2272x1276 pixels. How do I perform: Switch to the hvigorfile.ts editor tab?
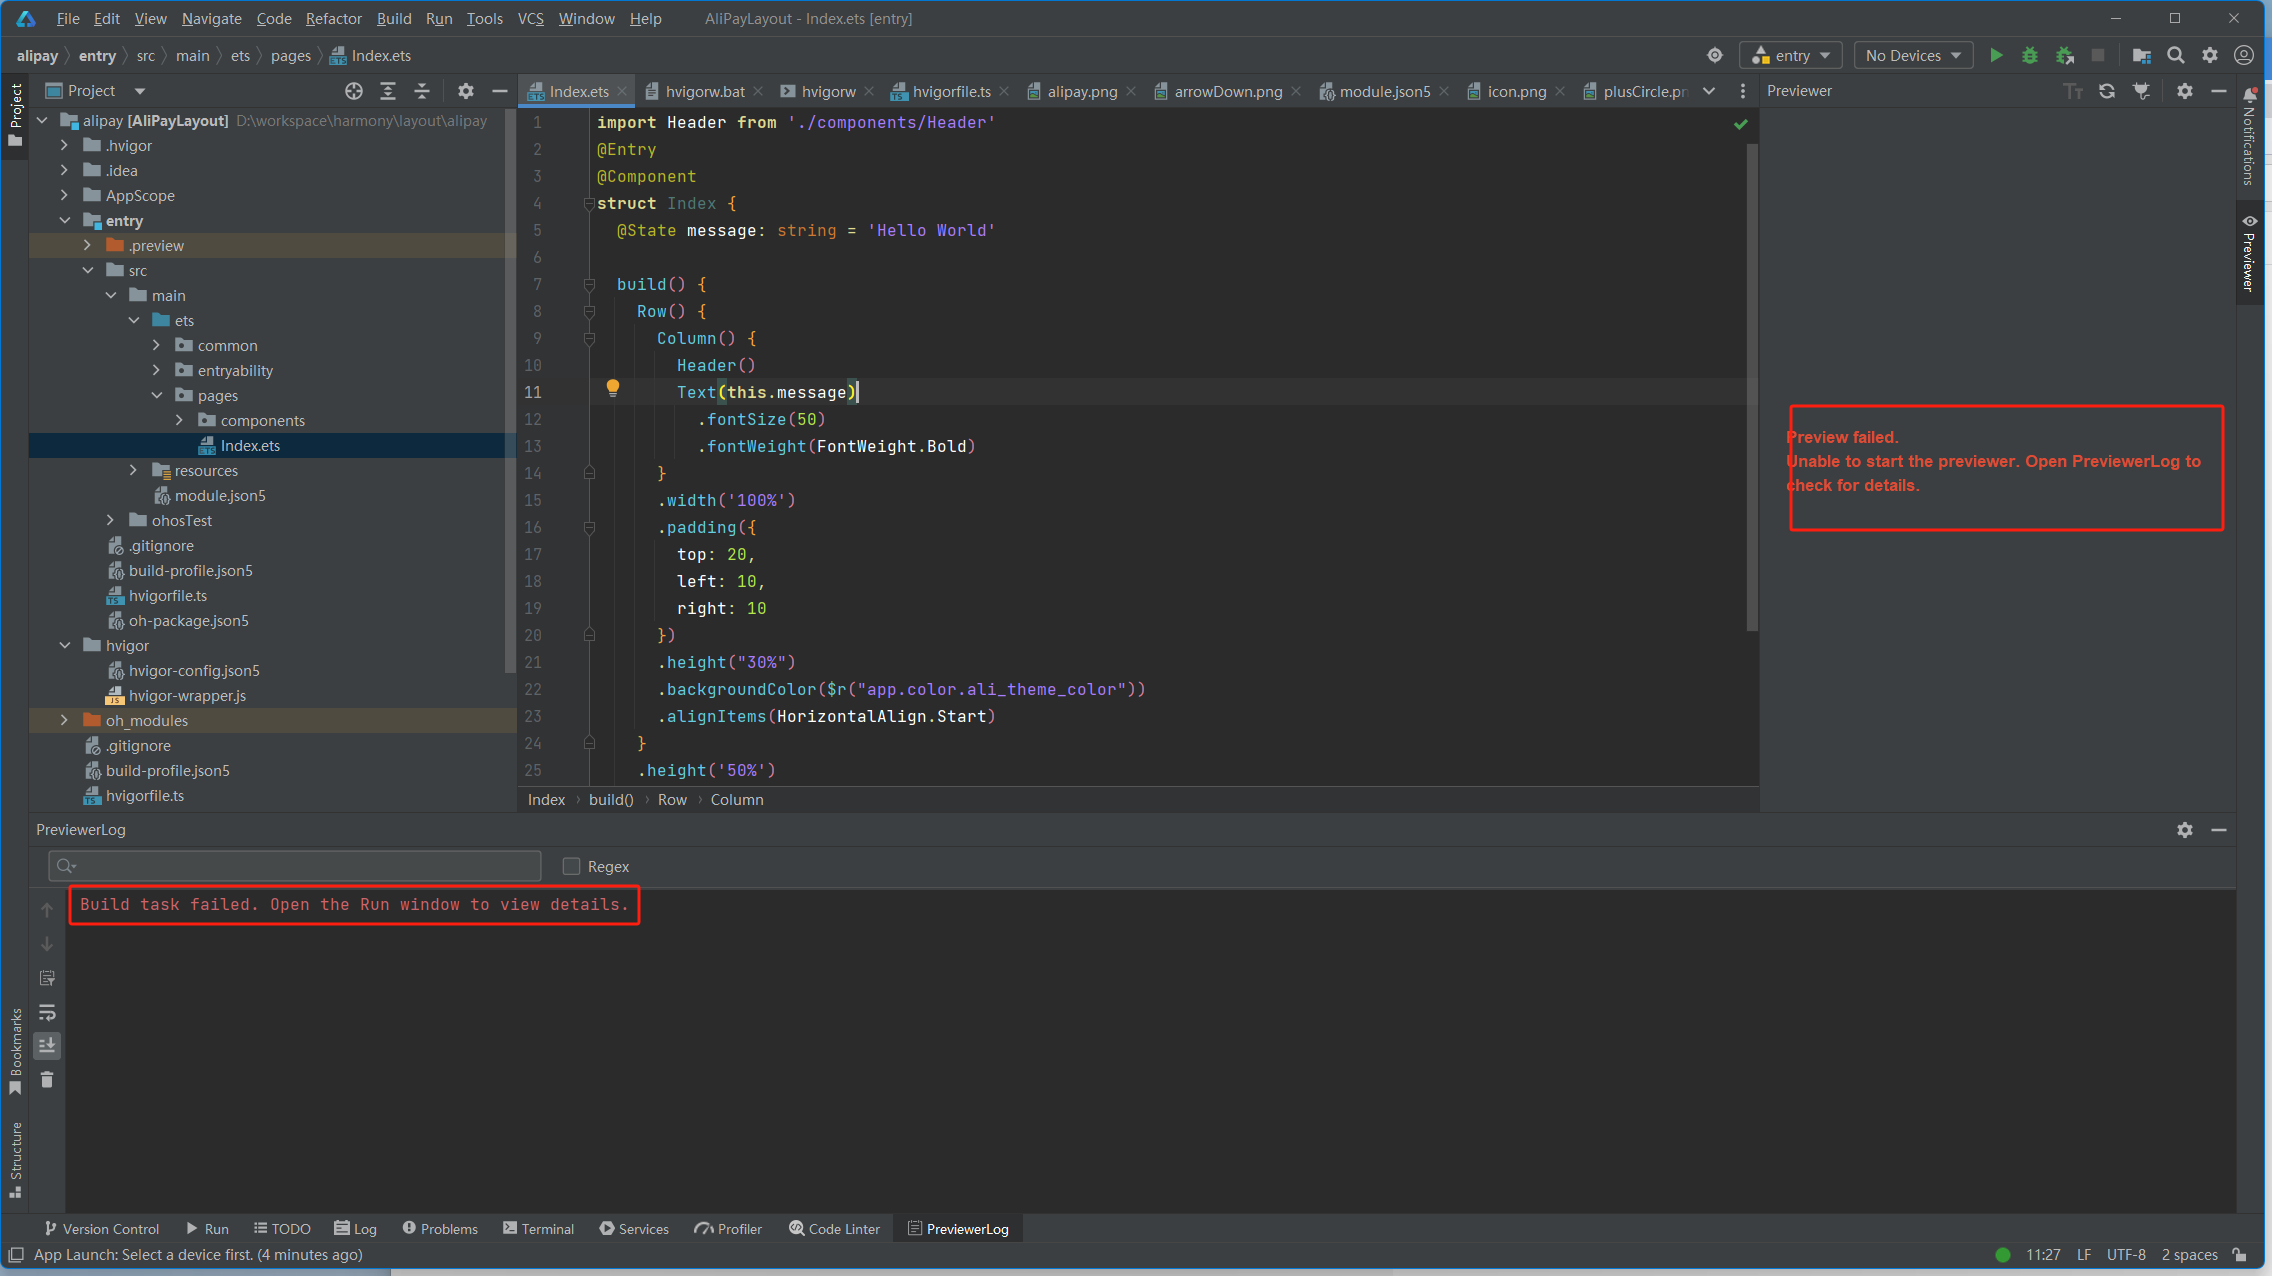950,91
